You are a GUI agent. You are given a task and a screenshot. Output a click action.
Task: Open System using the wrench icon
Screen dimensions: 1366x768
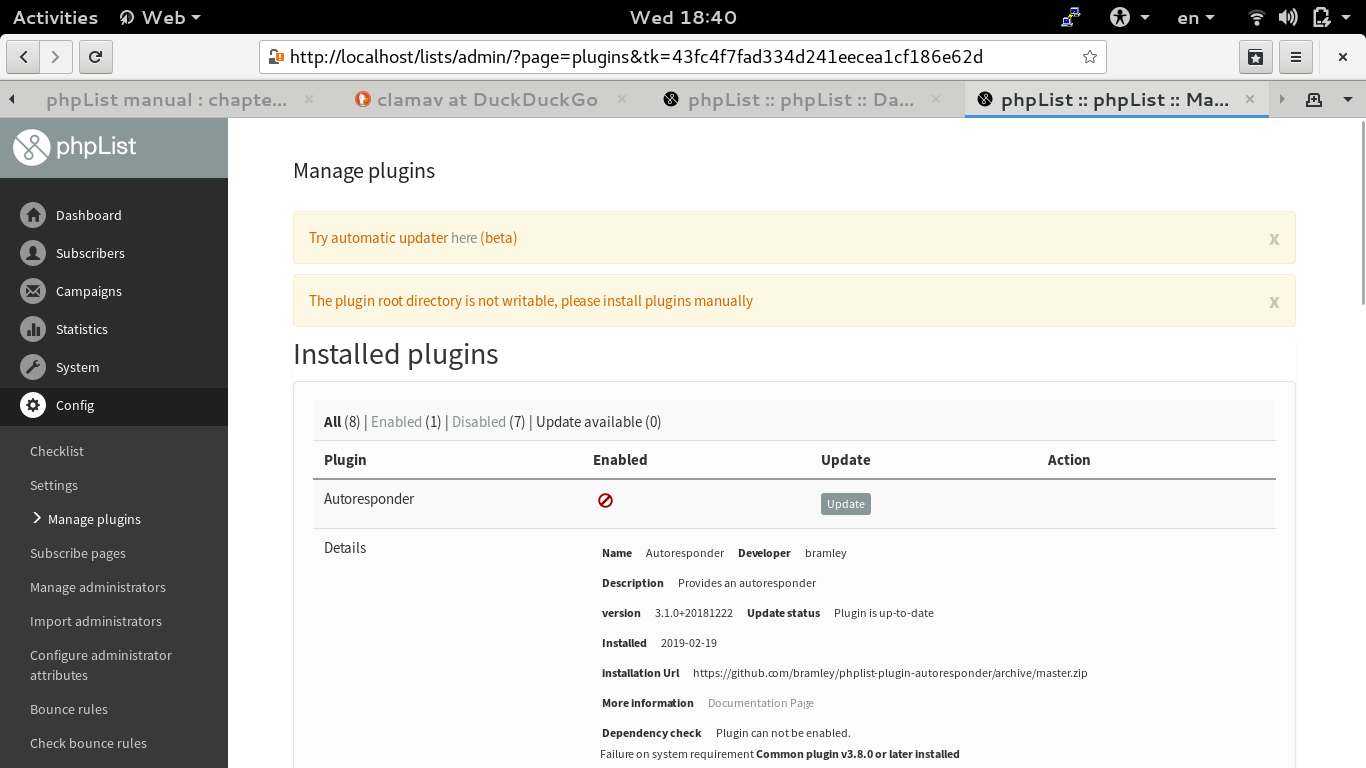(33, 367)
